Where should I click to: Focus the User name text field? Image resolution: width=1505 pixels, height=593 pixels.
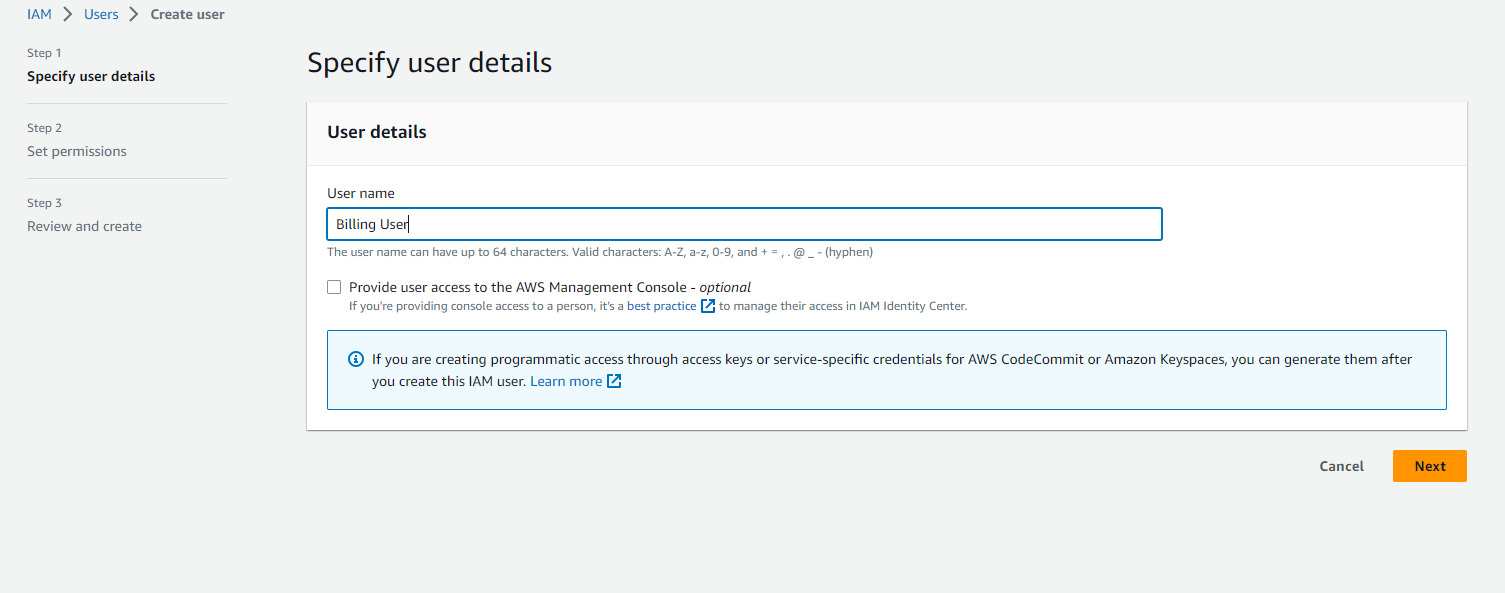click(x=744, y=224)
